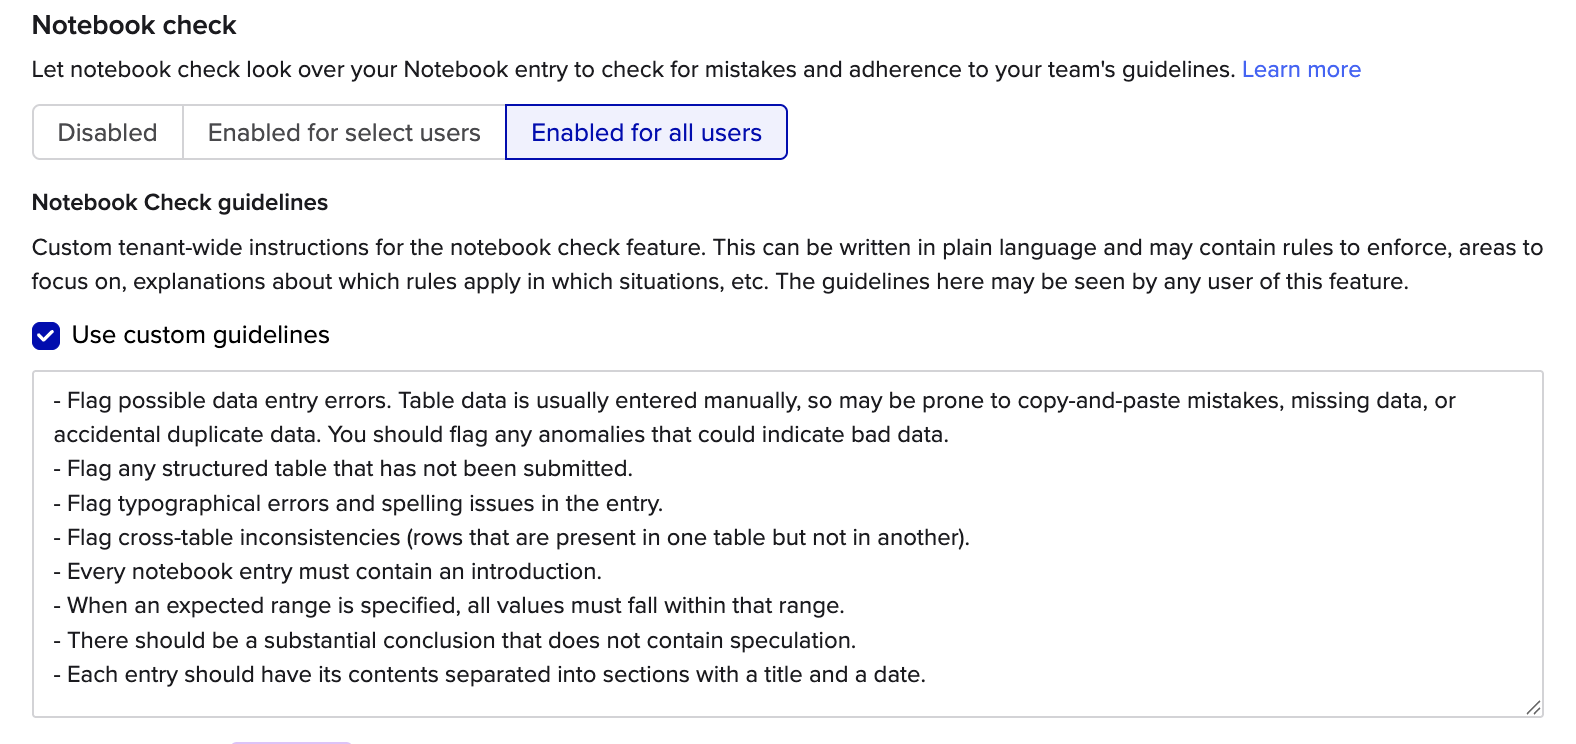
Task: Click the "accidental duplicate data" line in guidelines
Action: (500, 435)
